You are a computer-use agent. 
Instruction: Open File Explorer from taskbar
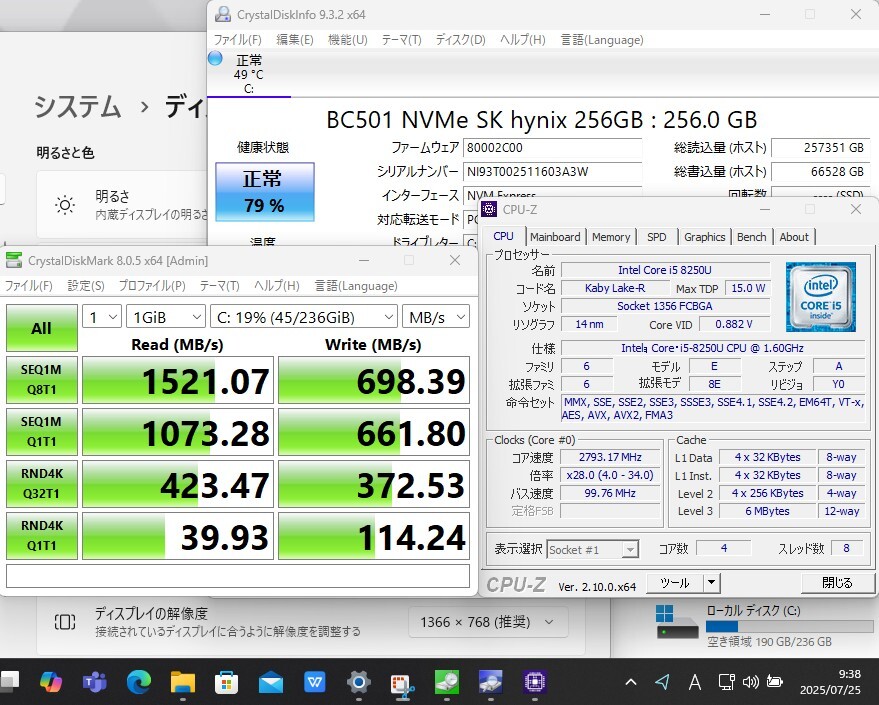coord(182,682)
